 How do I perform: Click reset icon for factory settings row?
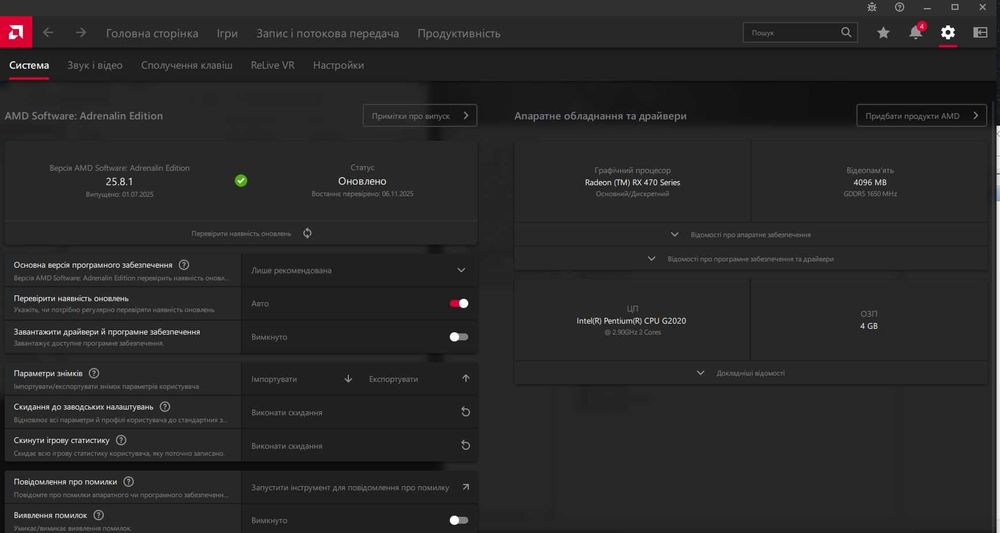466,413
